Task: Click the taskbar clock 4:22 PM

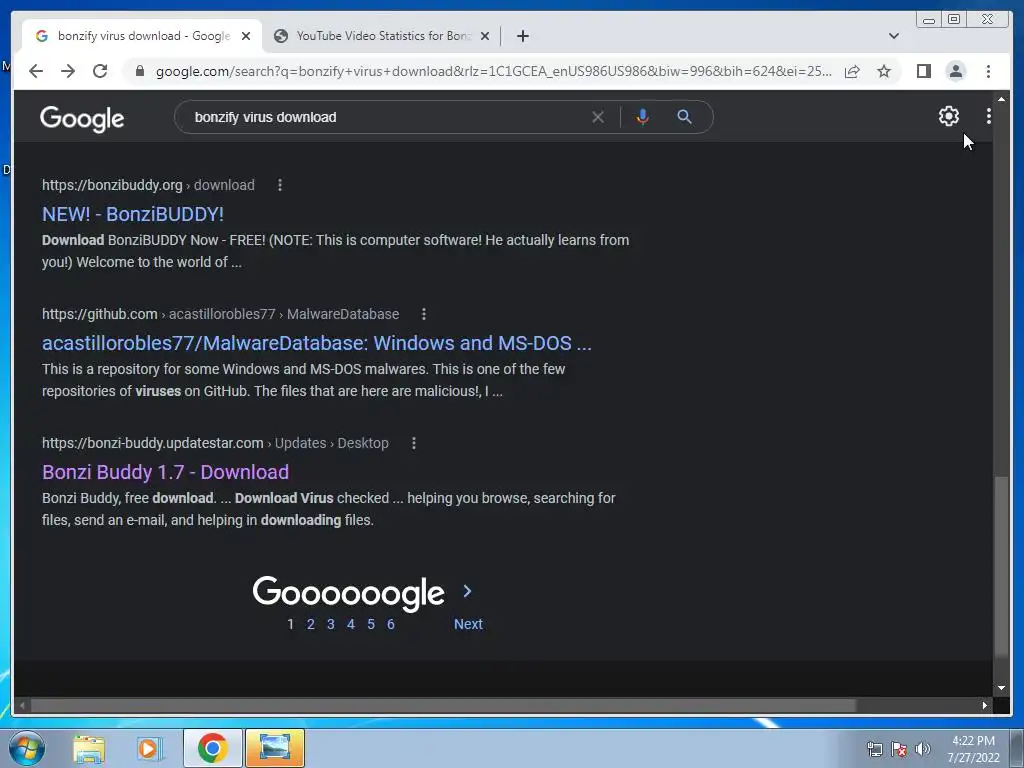Action: (x=973, y=741)
